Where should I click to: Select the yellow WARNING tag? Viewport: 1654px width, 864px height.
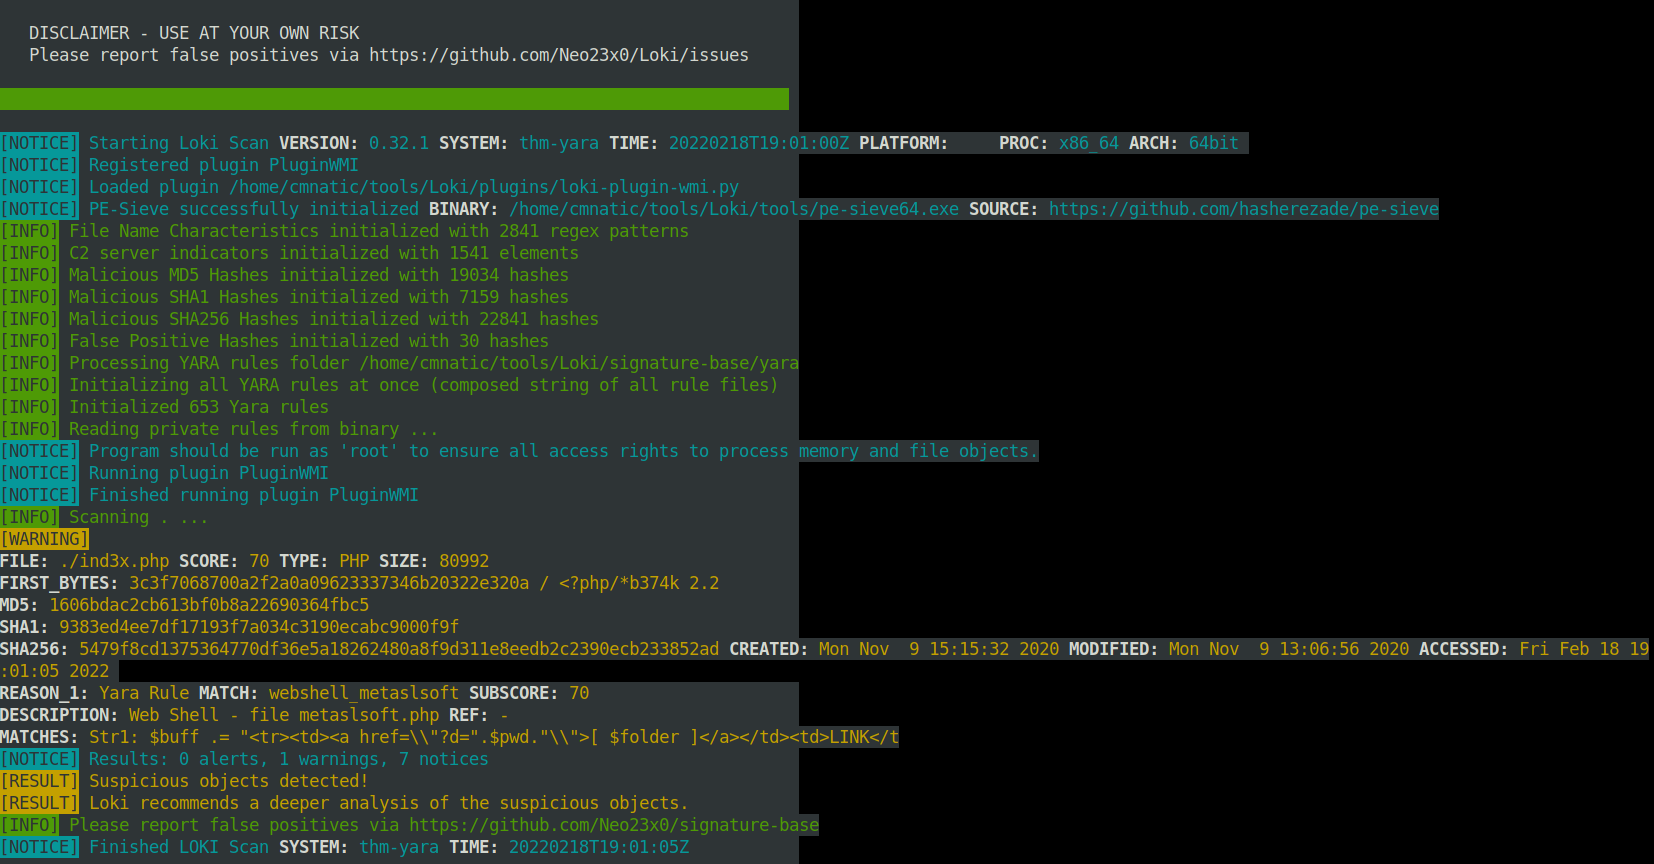click(44, 539)
